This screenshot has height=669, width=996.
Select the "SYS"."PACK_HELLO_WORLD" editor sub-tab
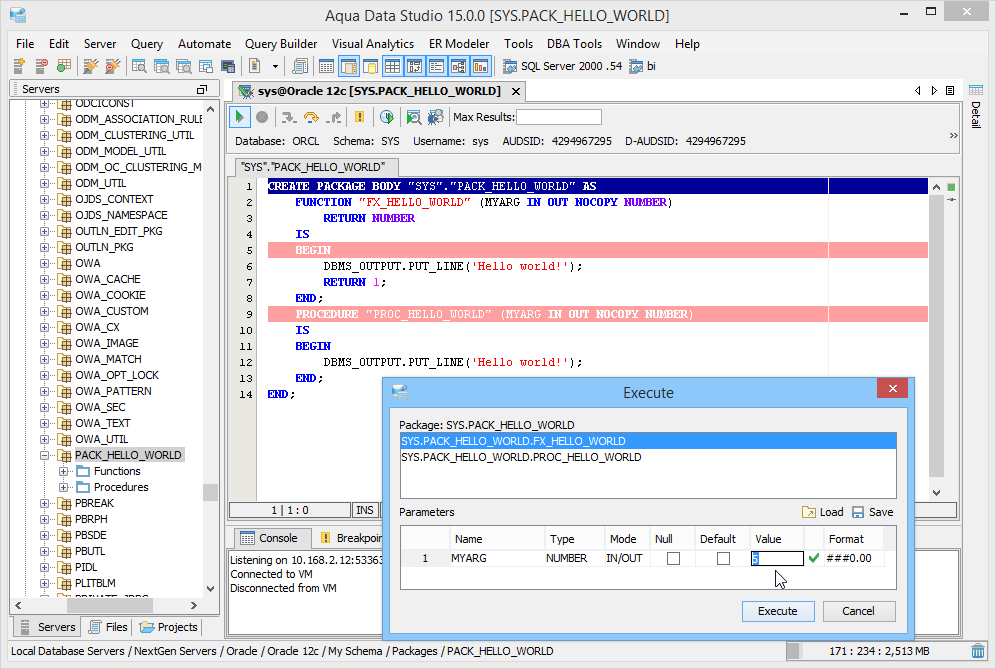click(x=314, y=167)
